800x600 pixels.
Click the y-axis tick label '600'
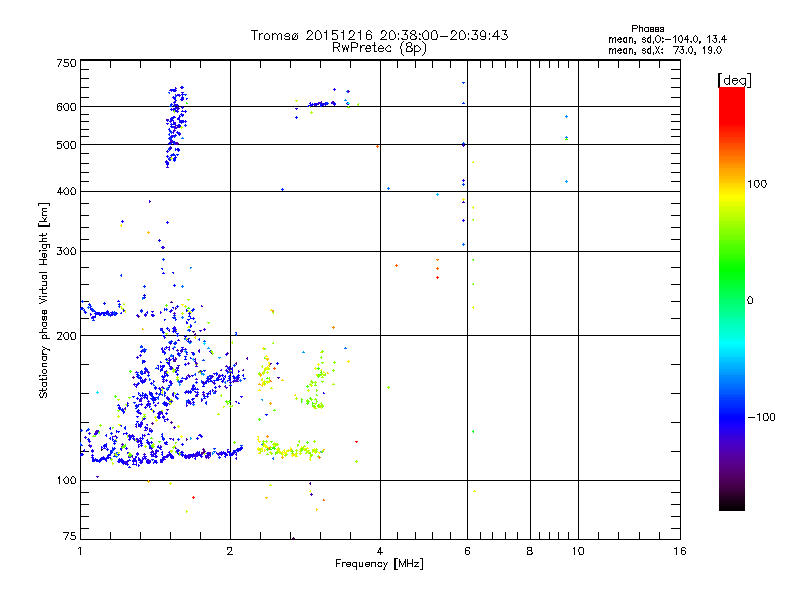click(67, 107)
